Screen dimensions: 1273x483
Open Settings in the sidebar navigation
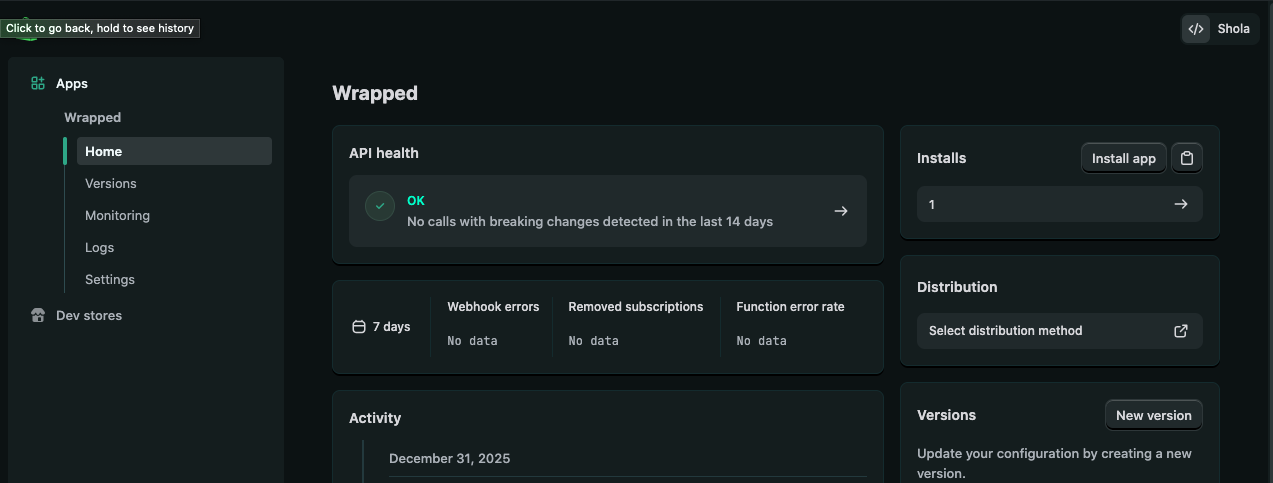[x=110, y=280]
